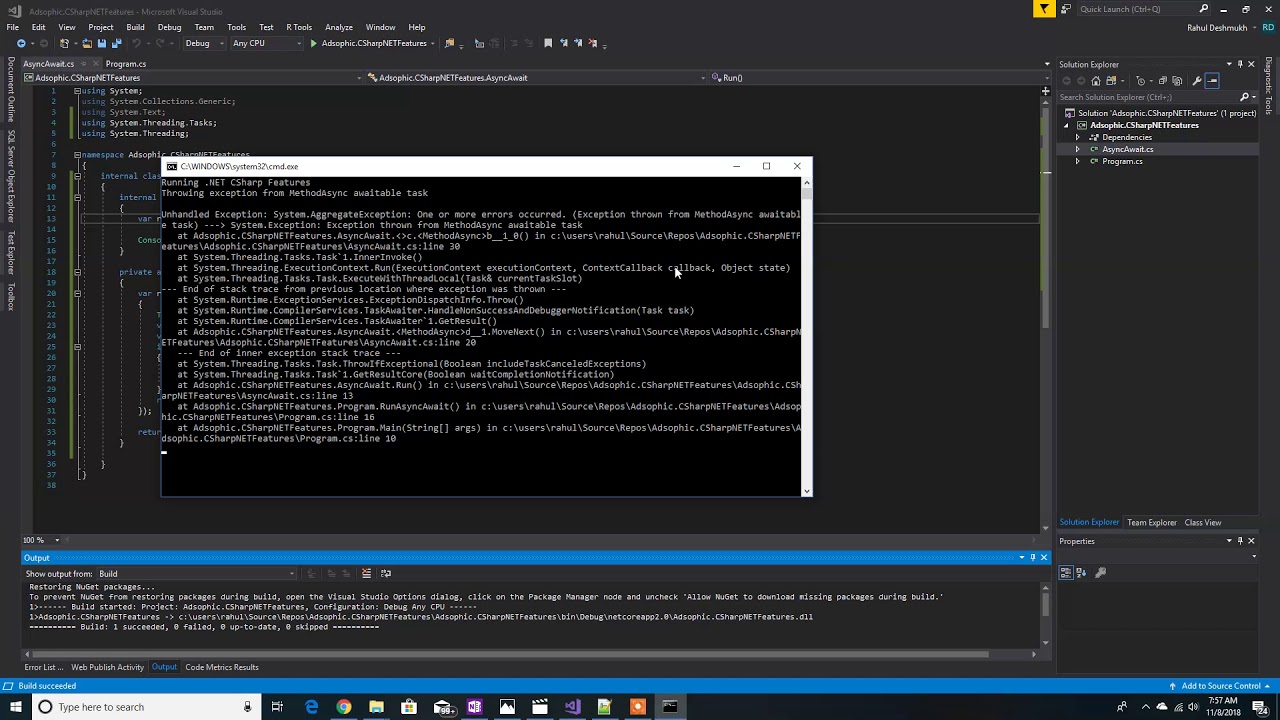Toggle Preview Selected Items in Solution Explorer
The width and height of the screenshot is (1280, 720).
pyautogui.click(x=1212, y=81)
